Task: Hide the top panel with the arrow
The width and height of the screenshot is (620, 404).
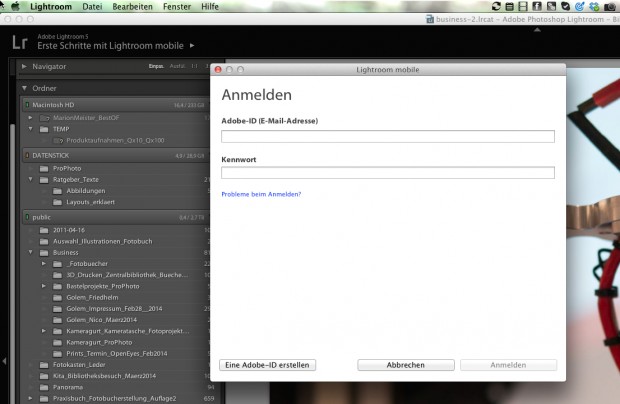Action: click(x=537, y=30)
